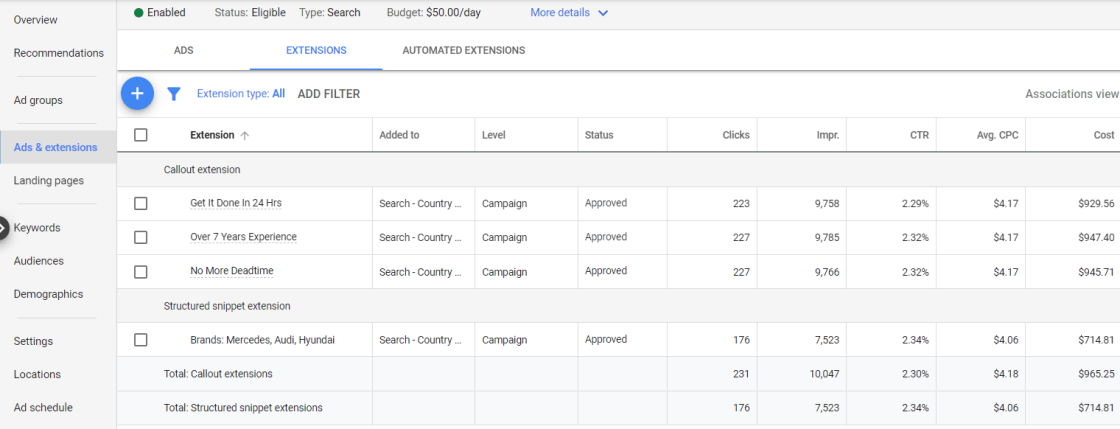Open Recommendations in the sidebar
Image resolution: width=1120 pixels, height=429 pixels.
pos(58,53)
